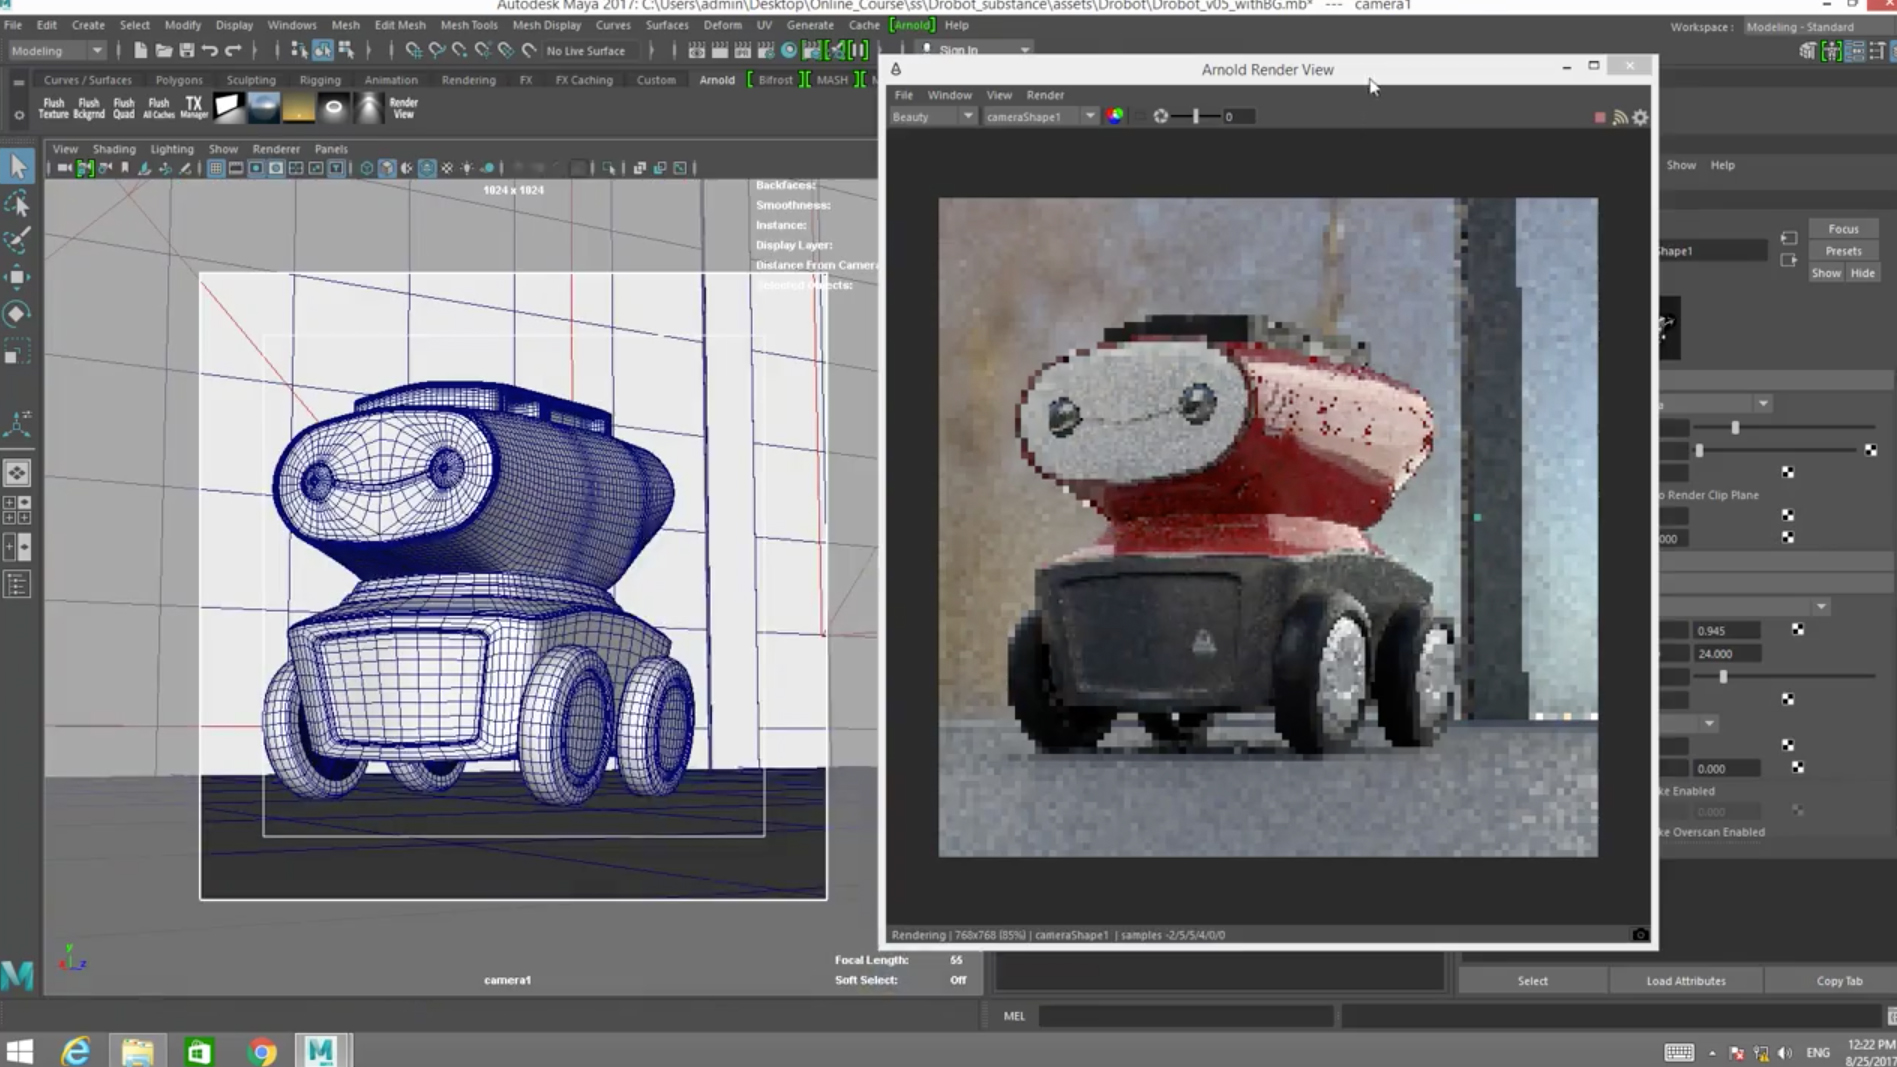
Task: Create an Arnold skydome light from shelf
Action: pyautogui.click(x=264, y=108)
